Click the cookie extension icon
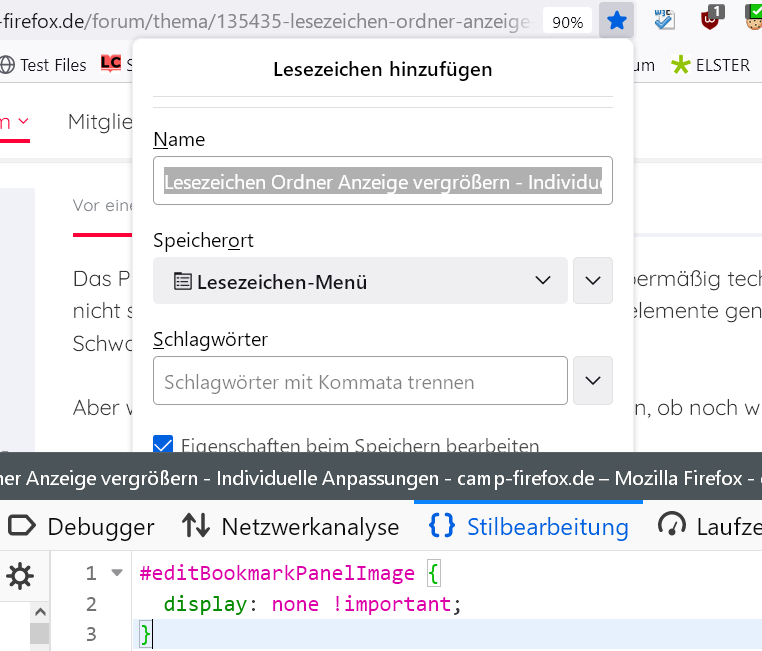 (754, 18)
